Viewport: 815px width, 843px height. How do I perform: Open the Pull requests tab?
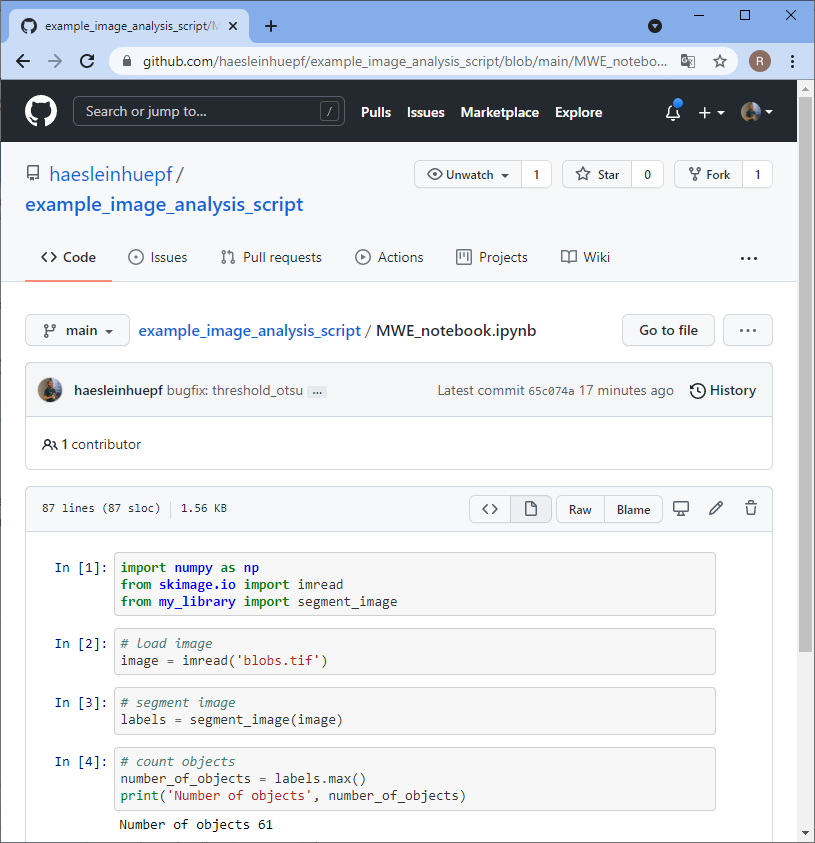coord(271,257)
